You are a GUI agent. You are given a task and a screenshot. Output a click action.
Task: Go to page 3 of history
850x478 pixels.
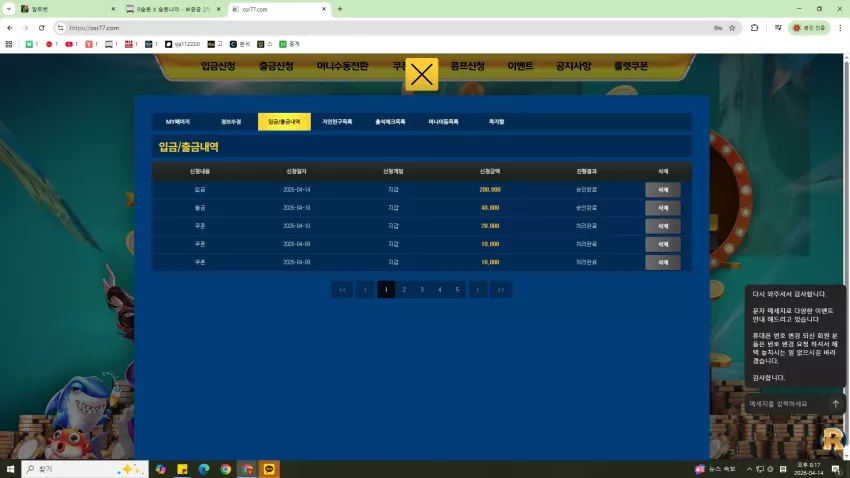pyautogui.click(x=422, y=289)
